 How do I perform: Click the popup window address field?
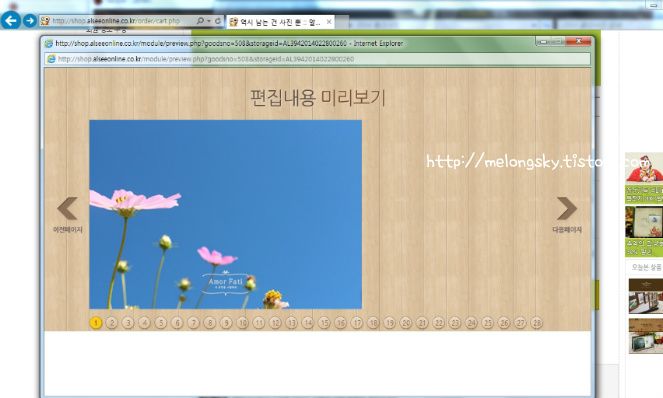[x=318, y=59]
